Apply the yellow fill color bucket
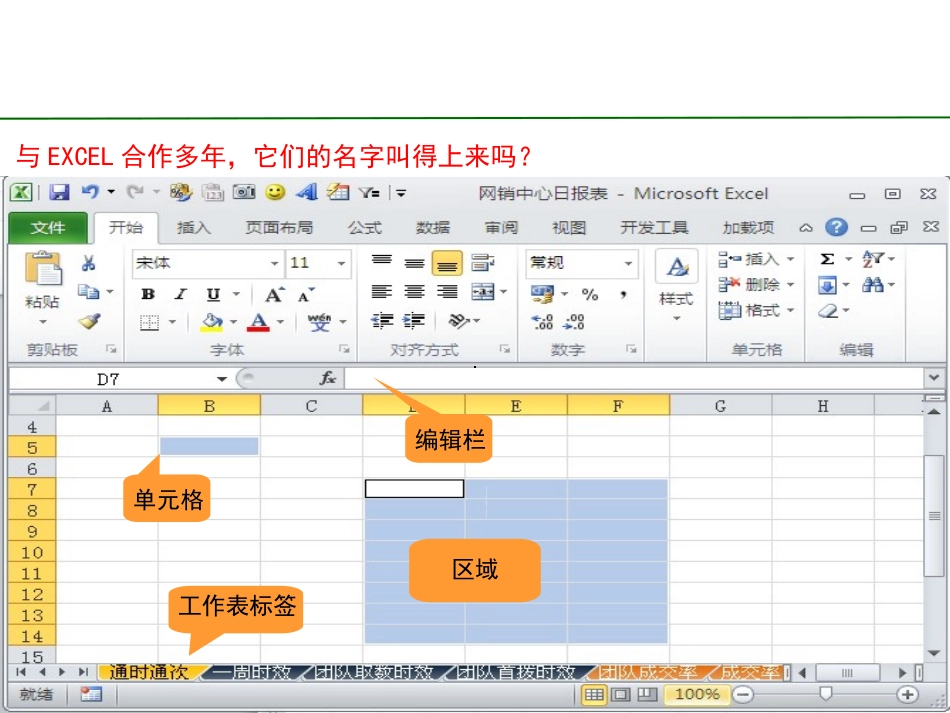The image size is (950, 713). point(211,322)
